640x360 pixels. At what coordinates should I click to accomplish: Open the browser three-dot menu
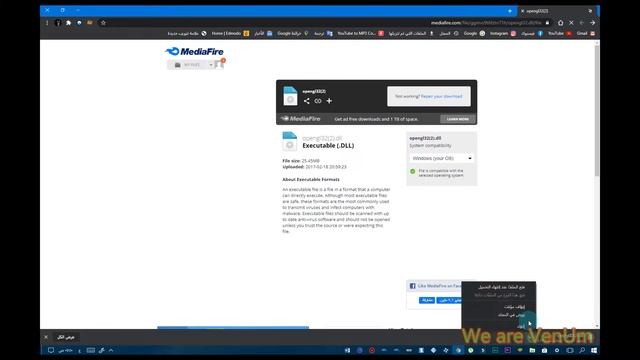(x=47, y=23)
